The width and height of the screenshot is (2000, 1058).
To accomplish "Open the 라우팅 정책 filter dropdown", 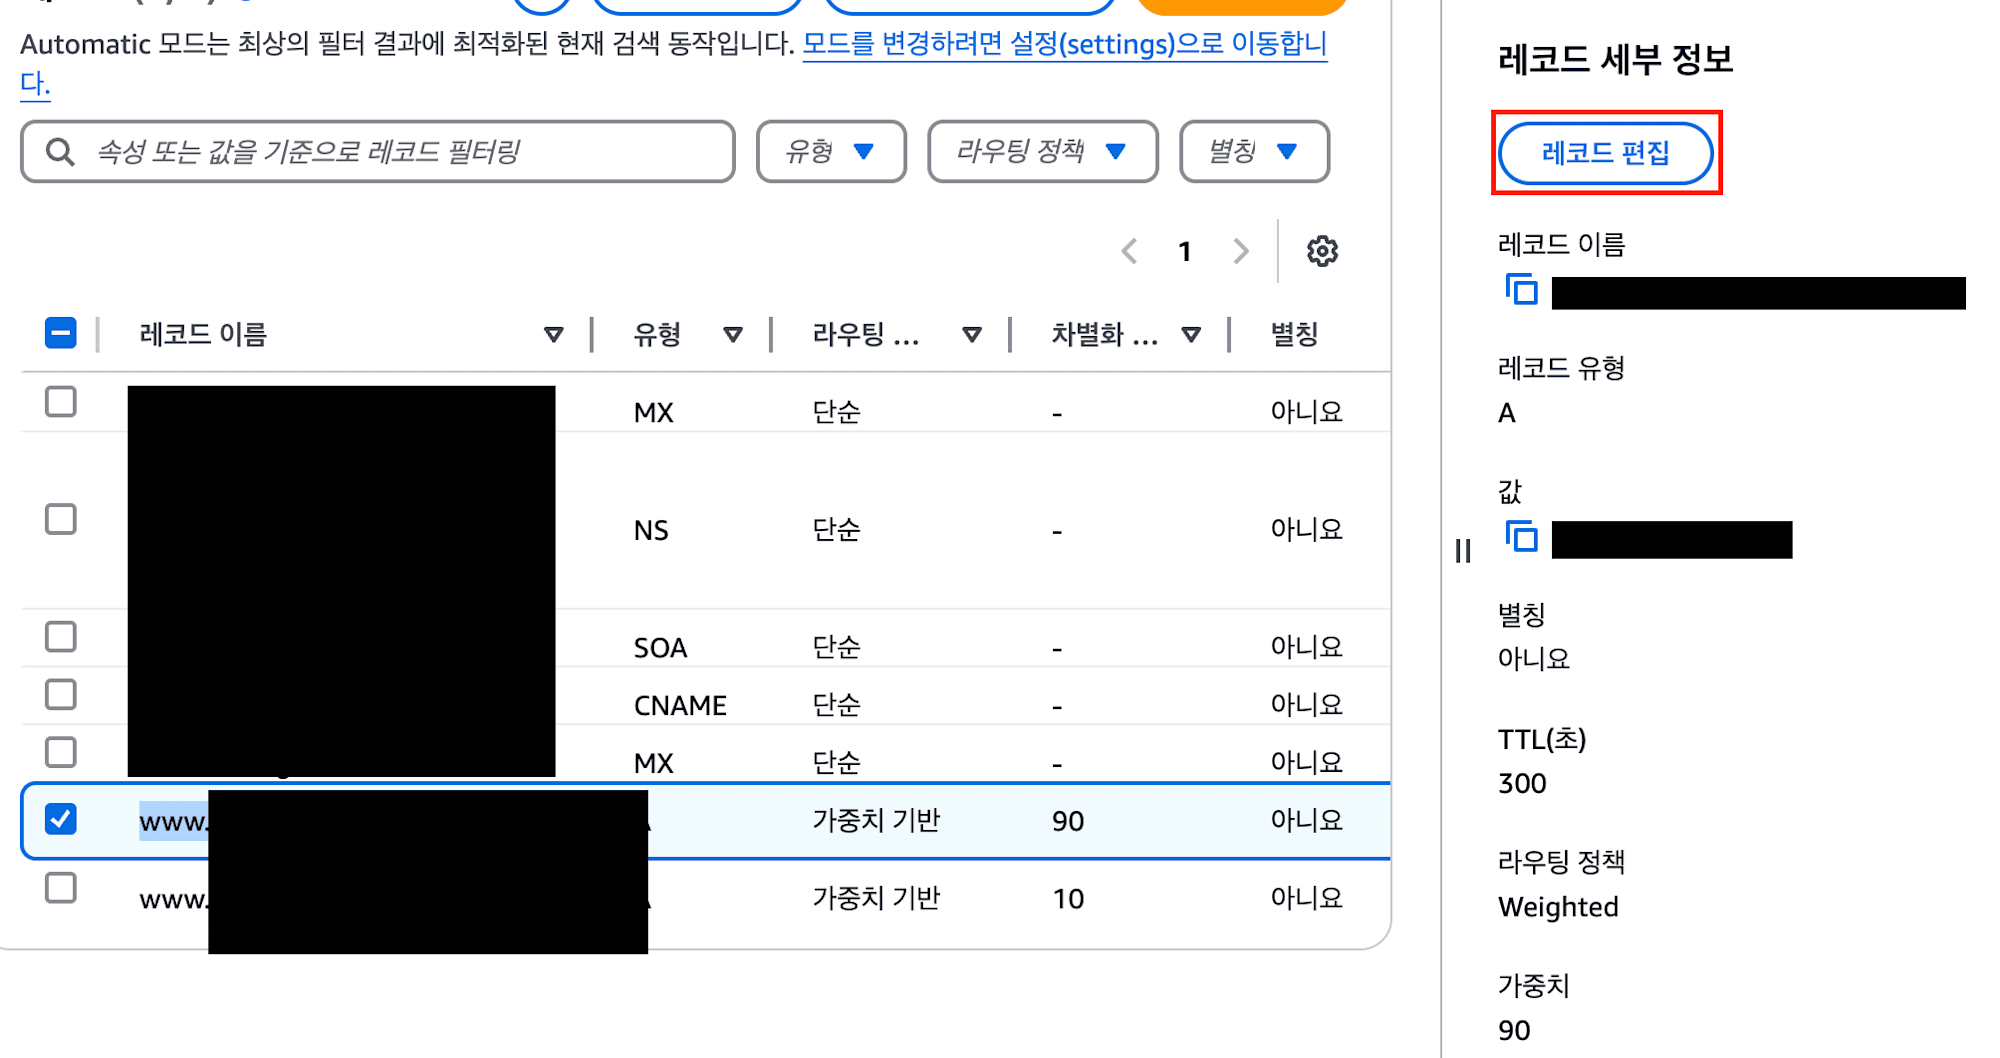I will [x=1042, y=152].
